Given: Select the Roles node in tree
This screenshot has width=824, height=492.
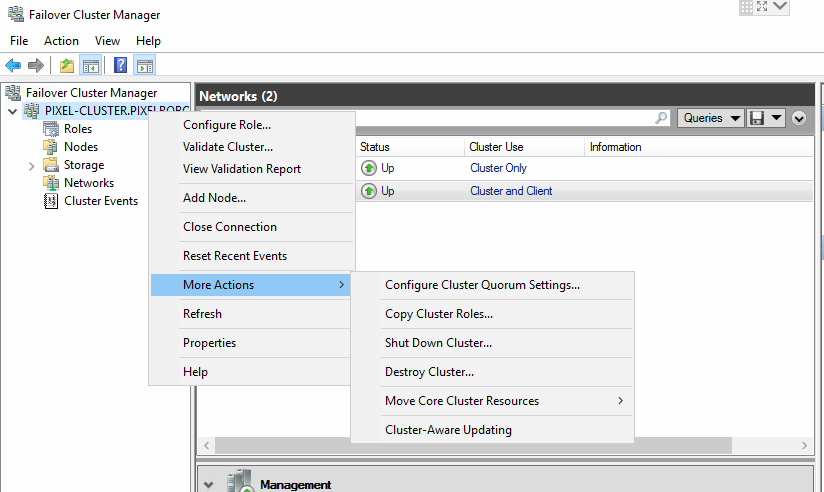Looking at the screenshot, I should pos(77,129).
